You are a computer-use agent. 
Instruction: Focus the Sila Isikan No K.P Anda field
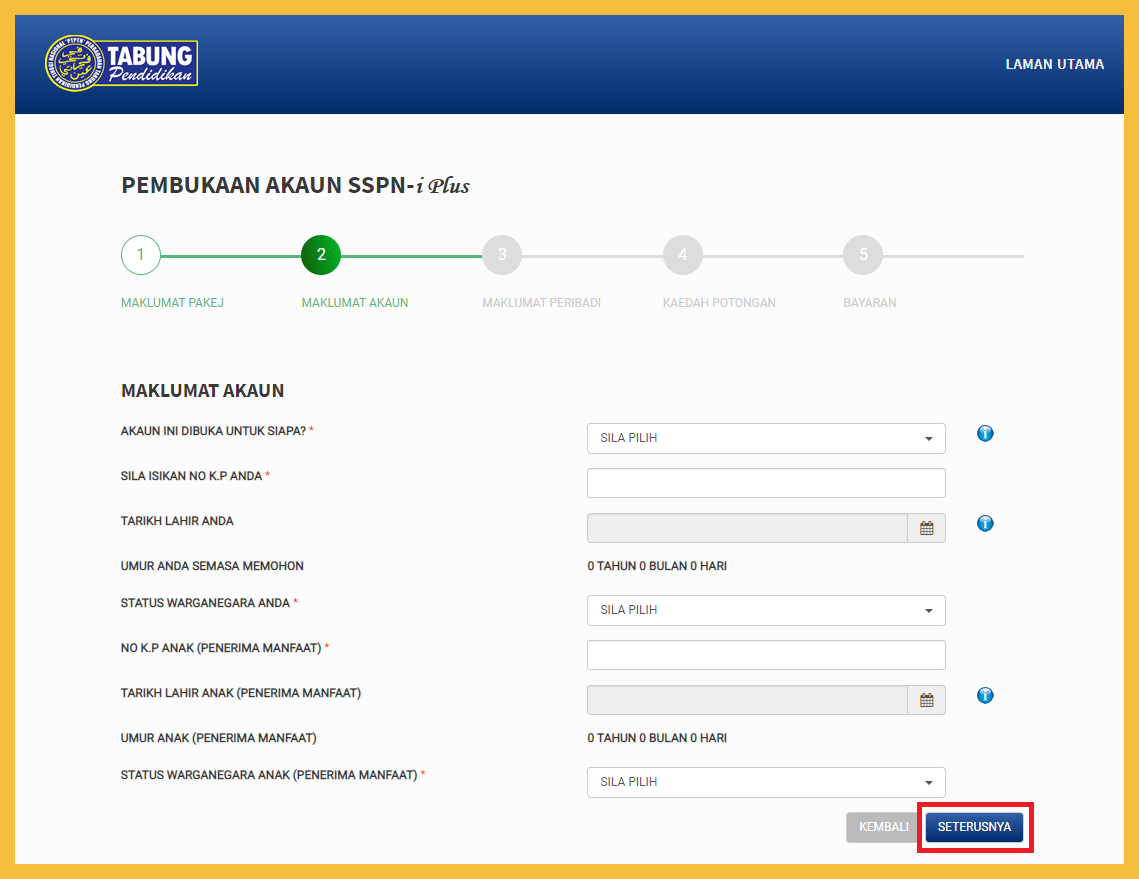point(766,483)
